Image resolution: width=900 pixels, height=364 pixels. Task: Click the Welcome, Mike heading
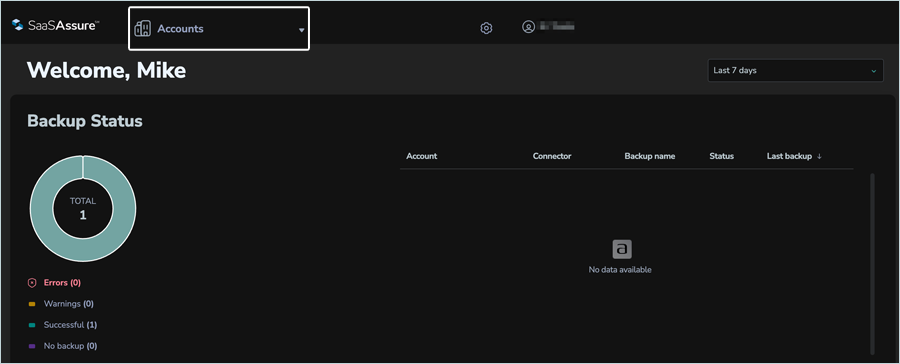[106, 71]
